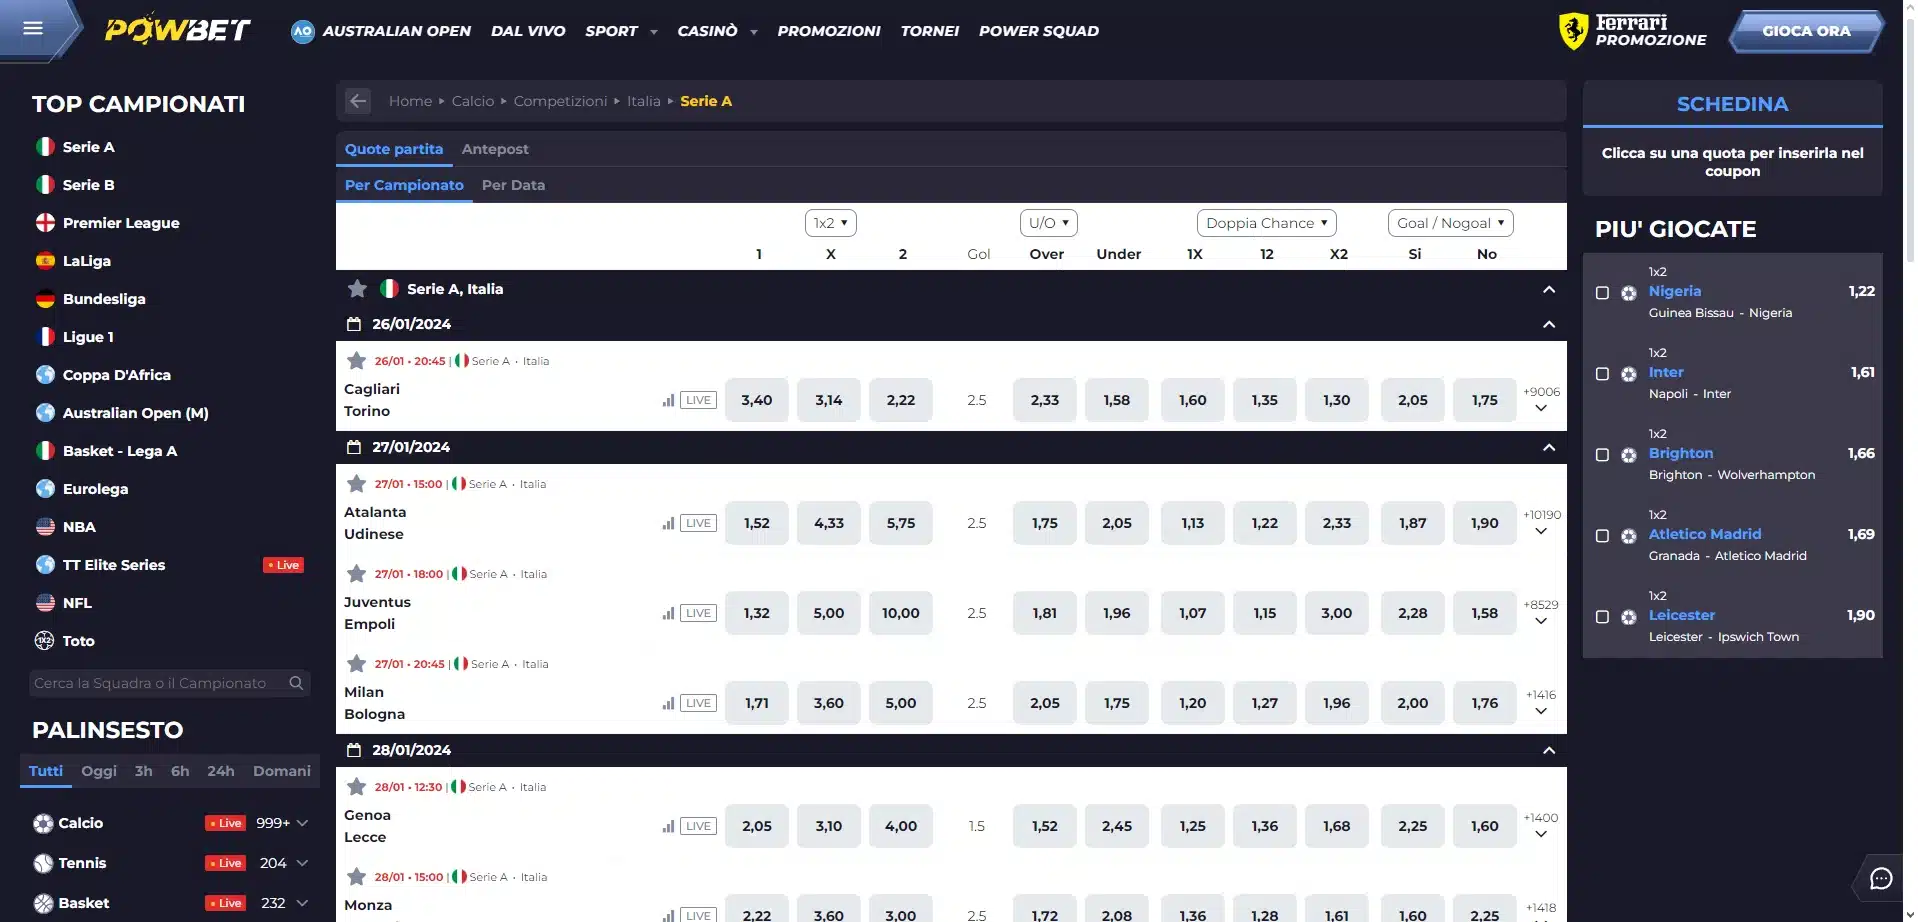Click the Toto icon in Top Campionati
The height and width of the screenshot is (922, 1918).
(45, 641)
